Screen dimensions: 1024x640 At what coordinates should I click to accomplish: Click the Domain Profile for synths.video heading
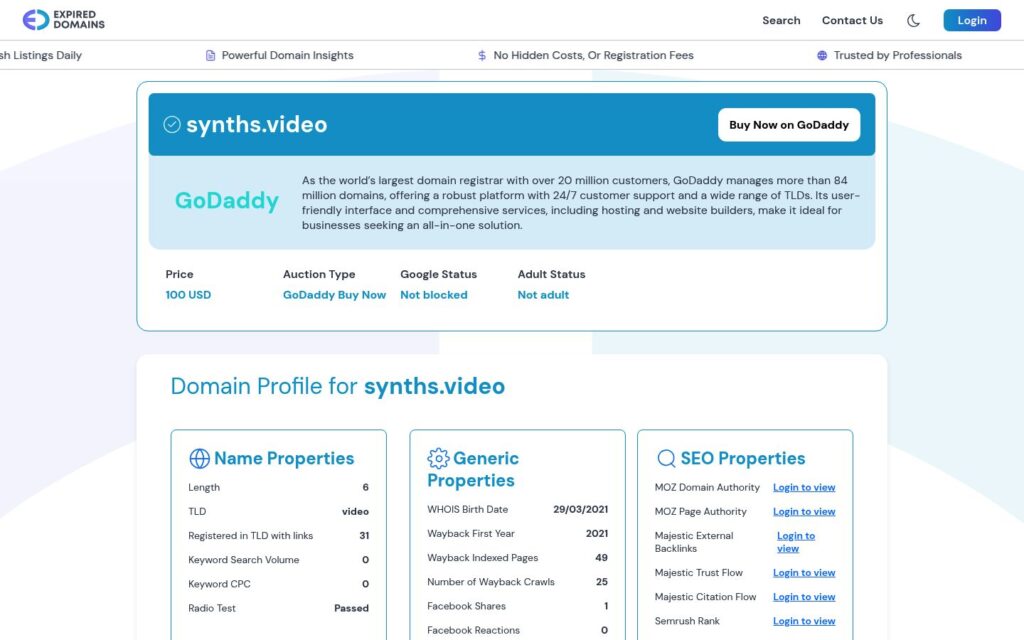(x=338, y=386)
